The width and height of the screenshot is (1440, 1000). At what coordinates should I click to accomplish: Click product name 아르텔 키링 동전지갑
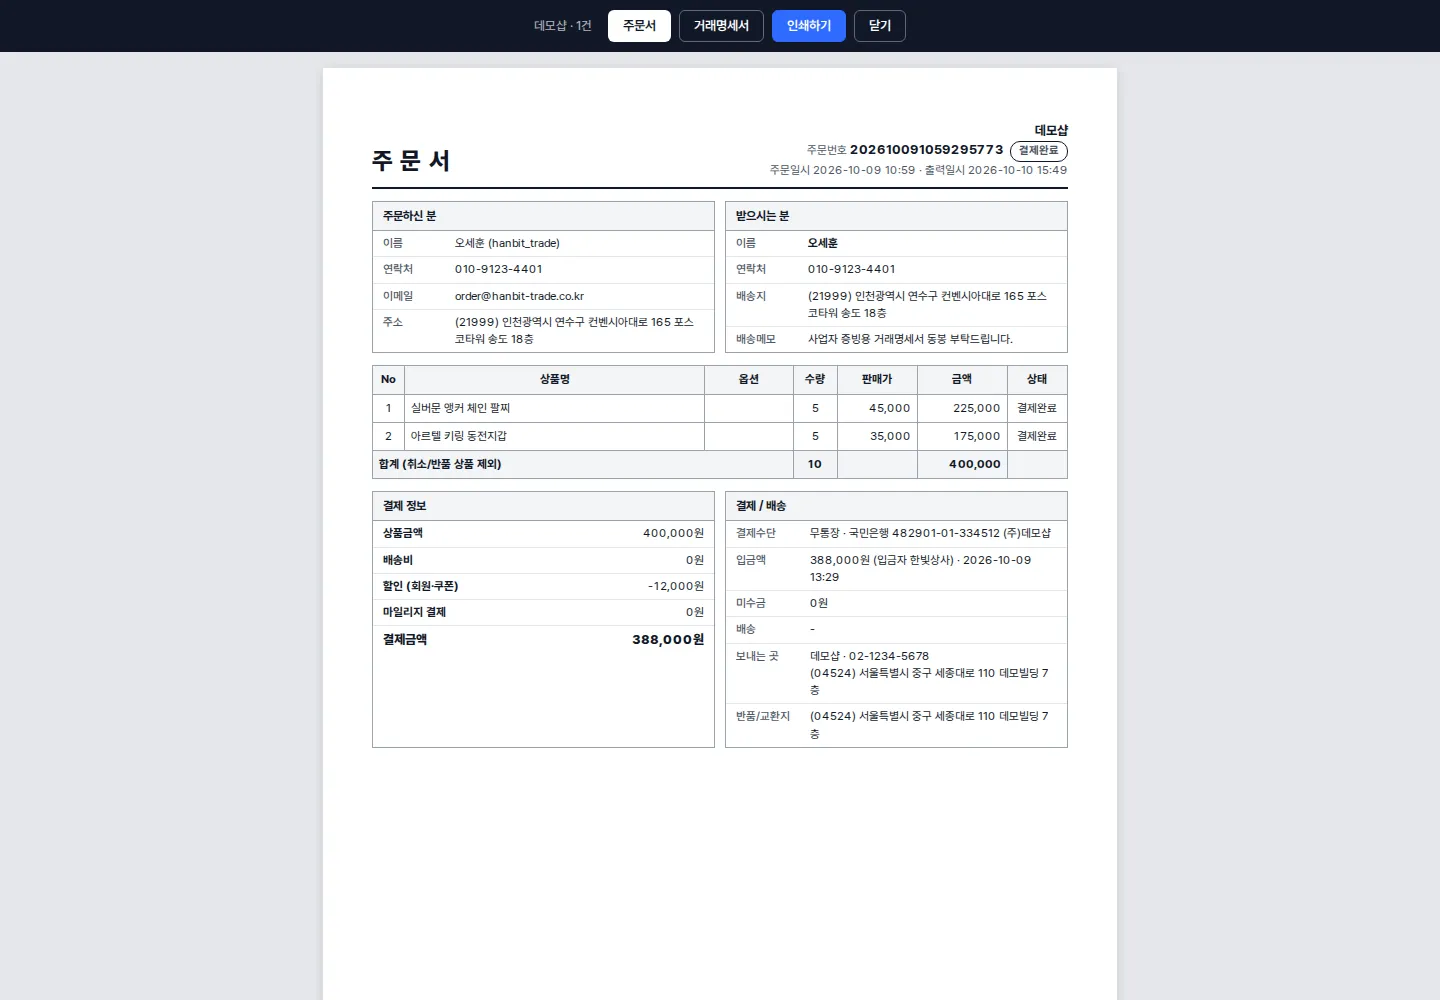(459, 436)
